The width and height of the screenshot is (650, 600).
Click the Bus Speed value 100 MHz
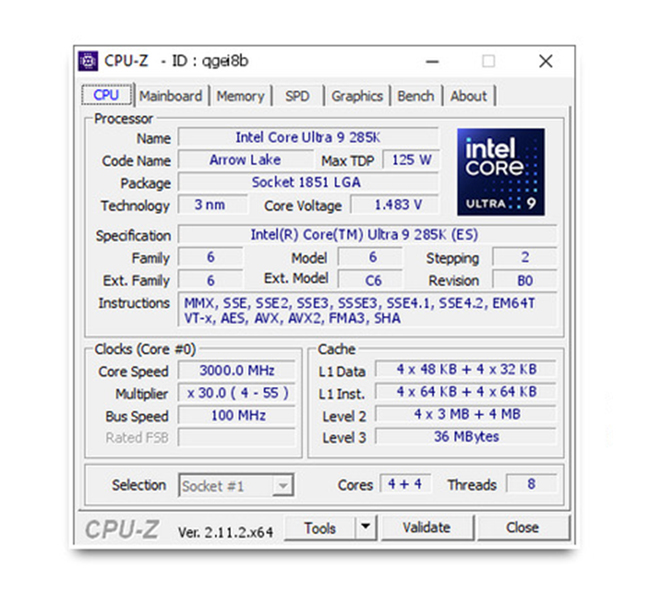[237, 415]
